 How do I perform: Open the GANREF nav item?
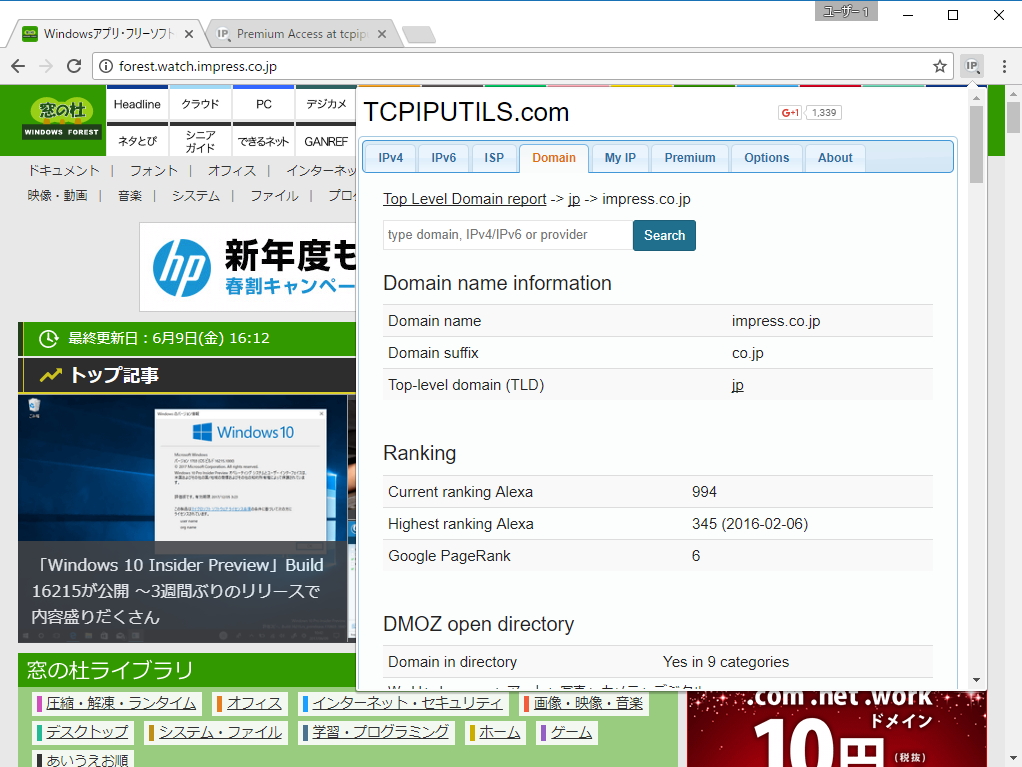(x=326, y=141)
